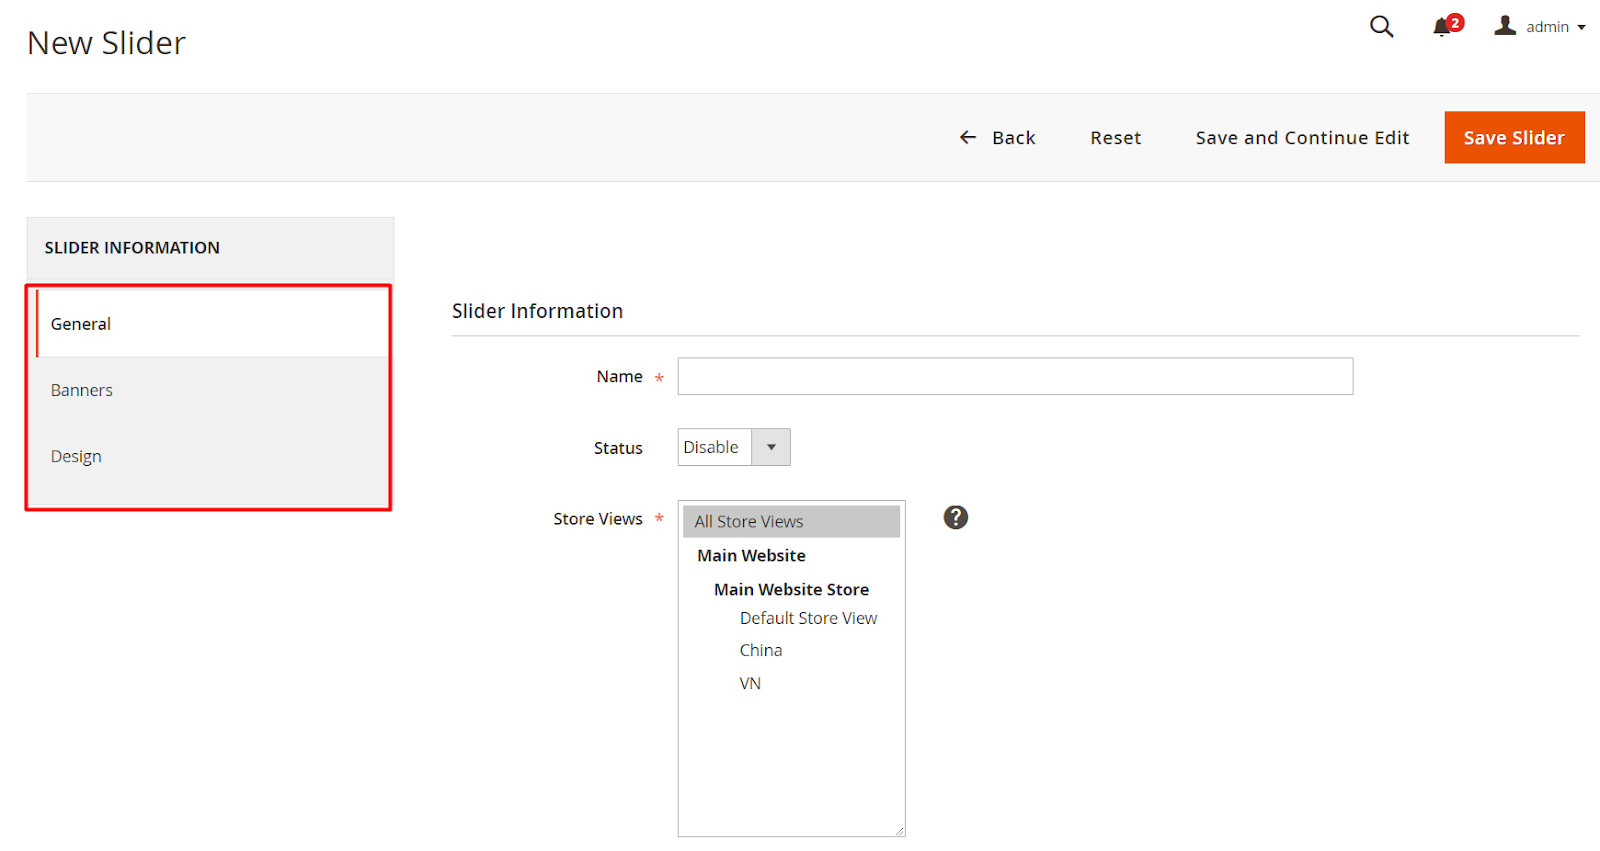Click Save and Continue Edit
This screenshot has height=851, width=1600.
click(1302, 137)
